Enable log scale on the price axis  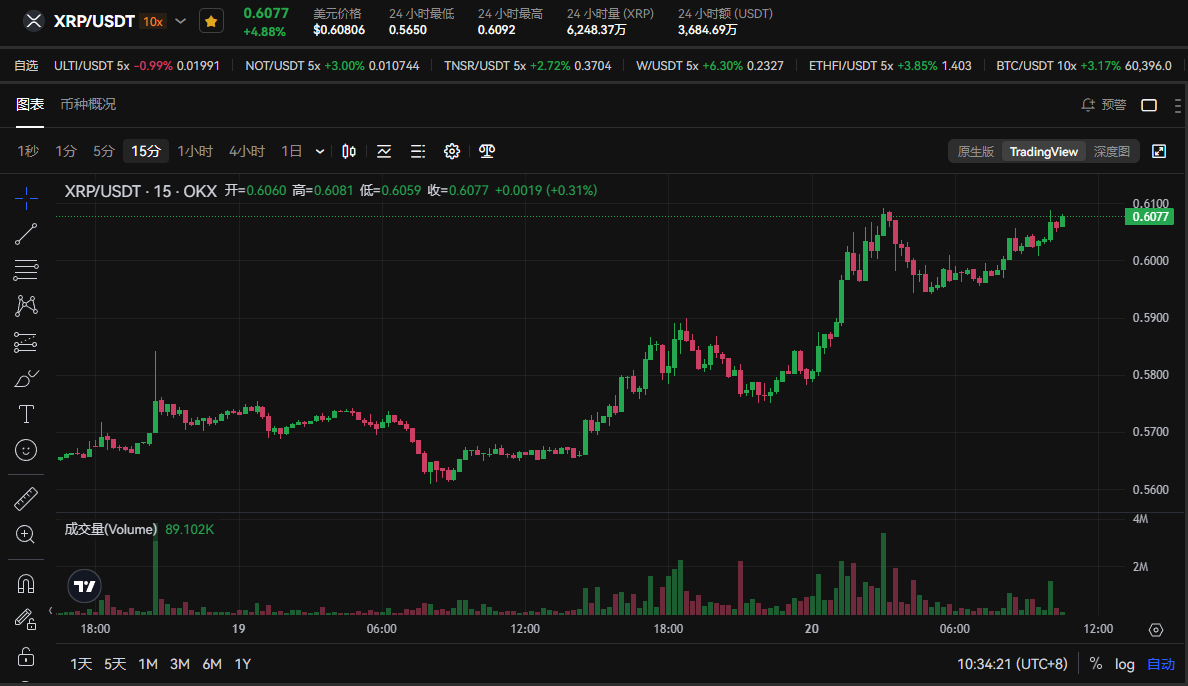(1124, 663)
